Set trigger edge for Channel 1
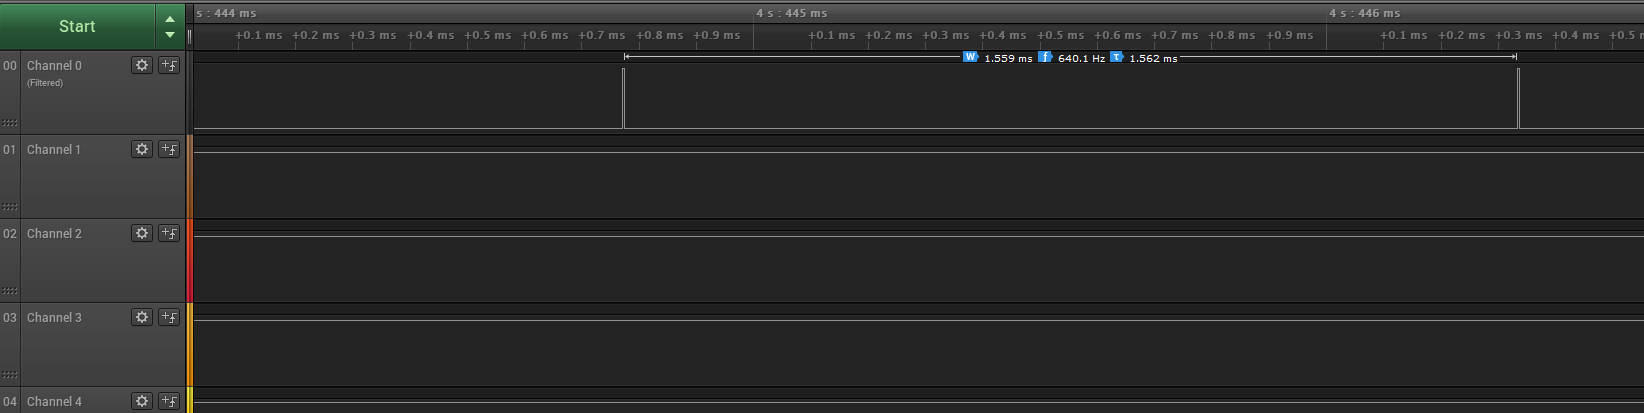This screenshot has height=413, width=1644. pos(169,149)
